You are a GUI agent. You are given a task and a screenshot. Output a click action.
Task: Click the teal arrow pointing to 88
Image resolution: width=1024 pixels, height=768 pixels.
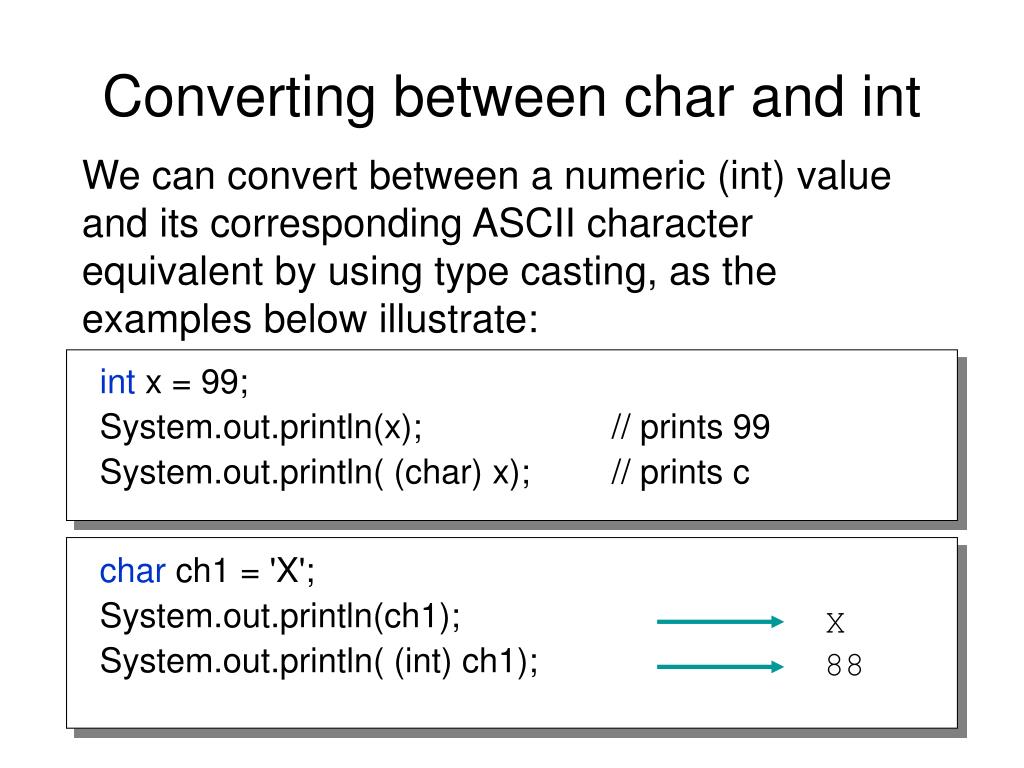pos(720,666)
